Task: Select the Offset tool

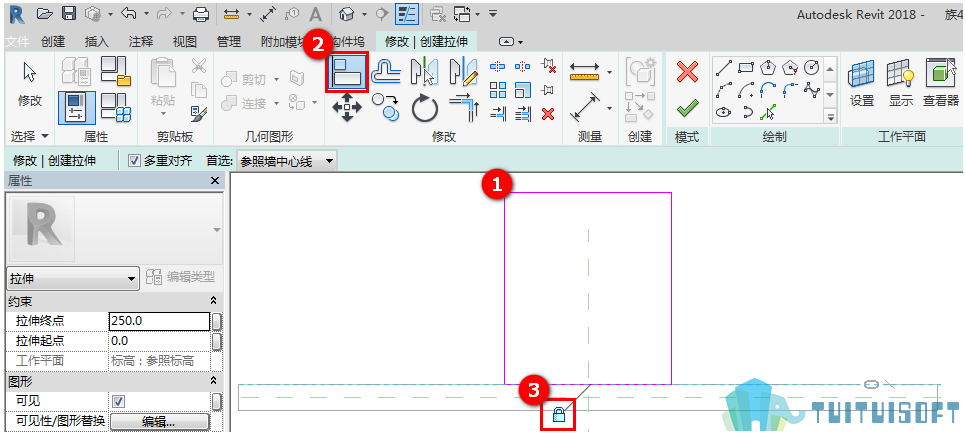Action: [x=386, y=72]
